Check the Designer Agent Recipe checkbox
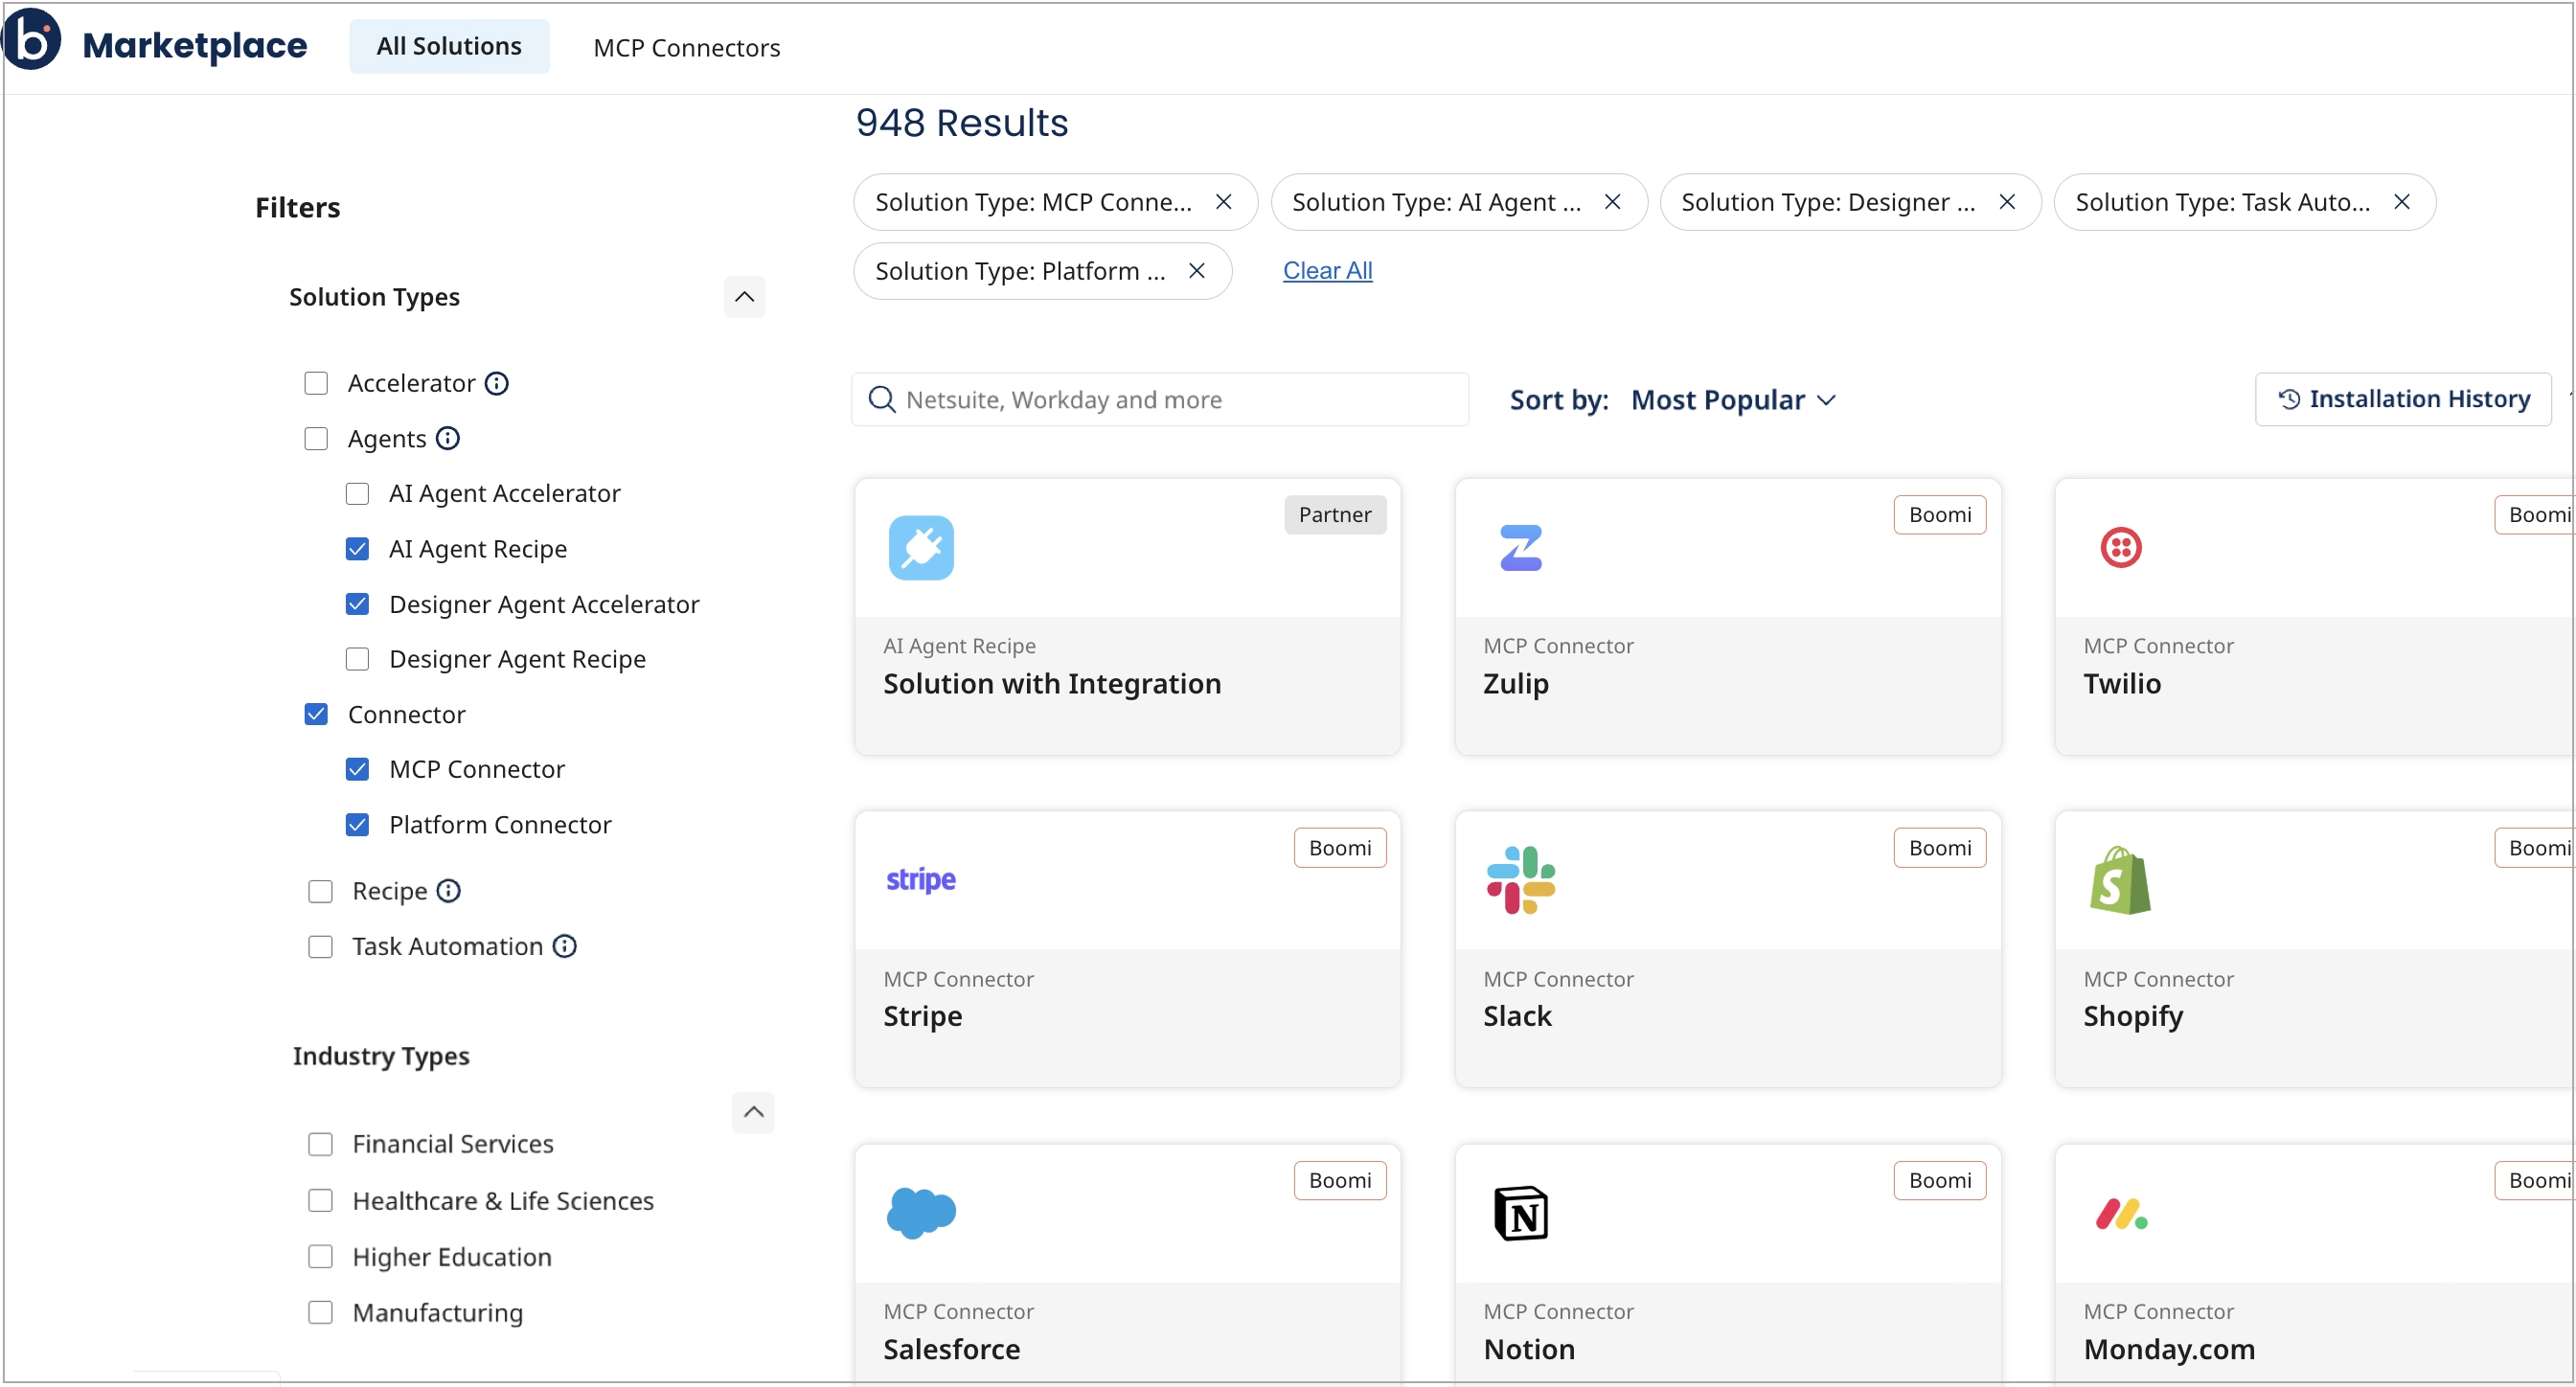2576x1387 pixels. [x=357, y=659]
